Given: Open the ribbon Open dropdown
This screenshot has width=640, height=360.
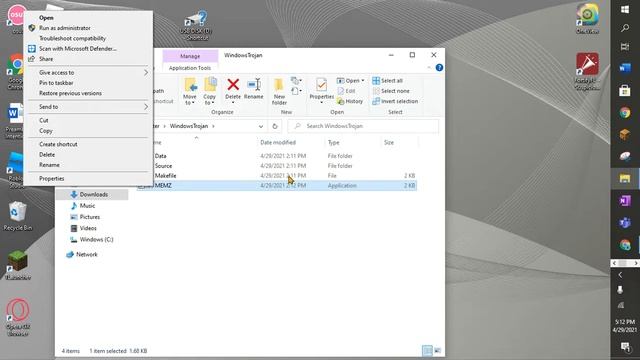Looking at the screenshot, I should tap(350, 81).
